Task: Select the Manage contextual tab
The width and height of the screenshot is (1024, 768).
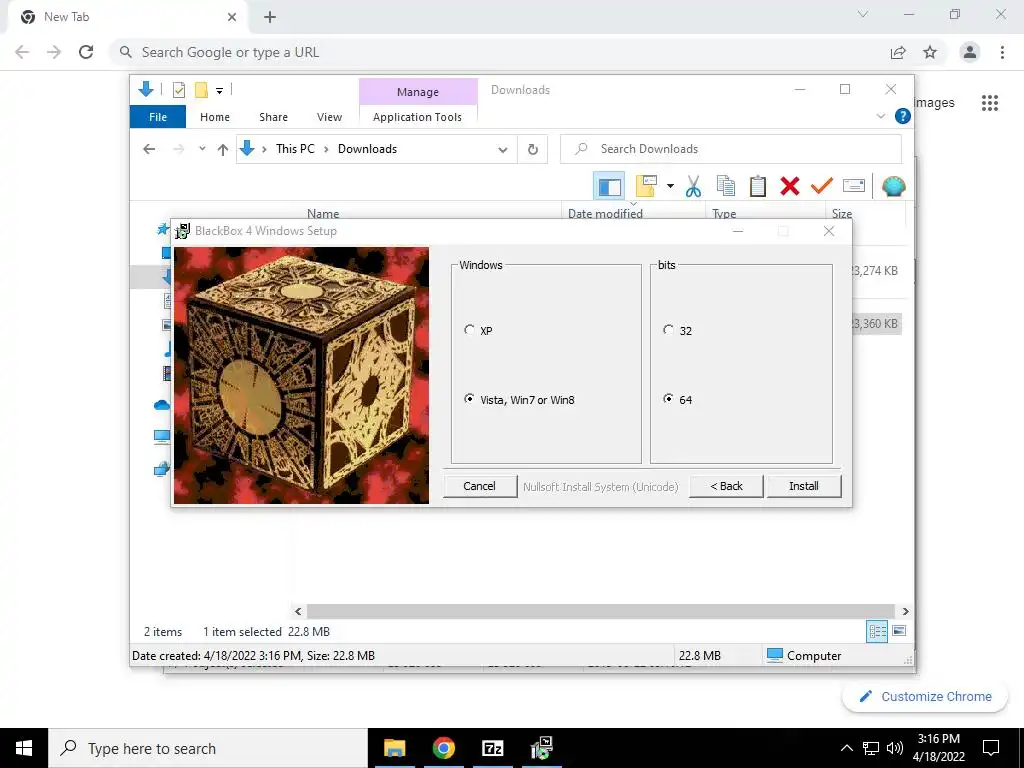Action: [x=418, y=92]
